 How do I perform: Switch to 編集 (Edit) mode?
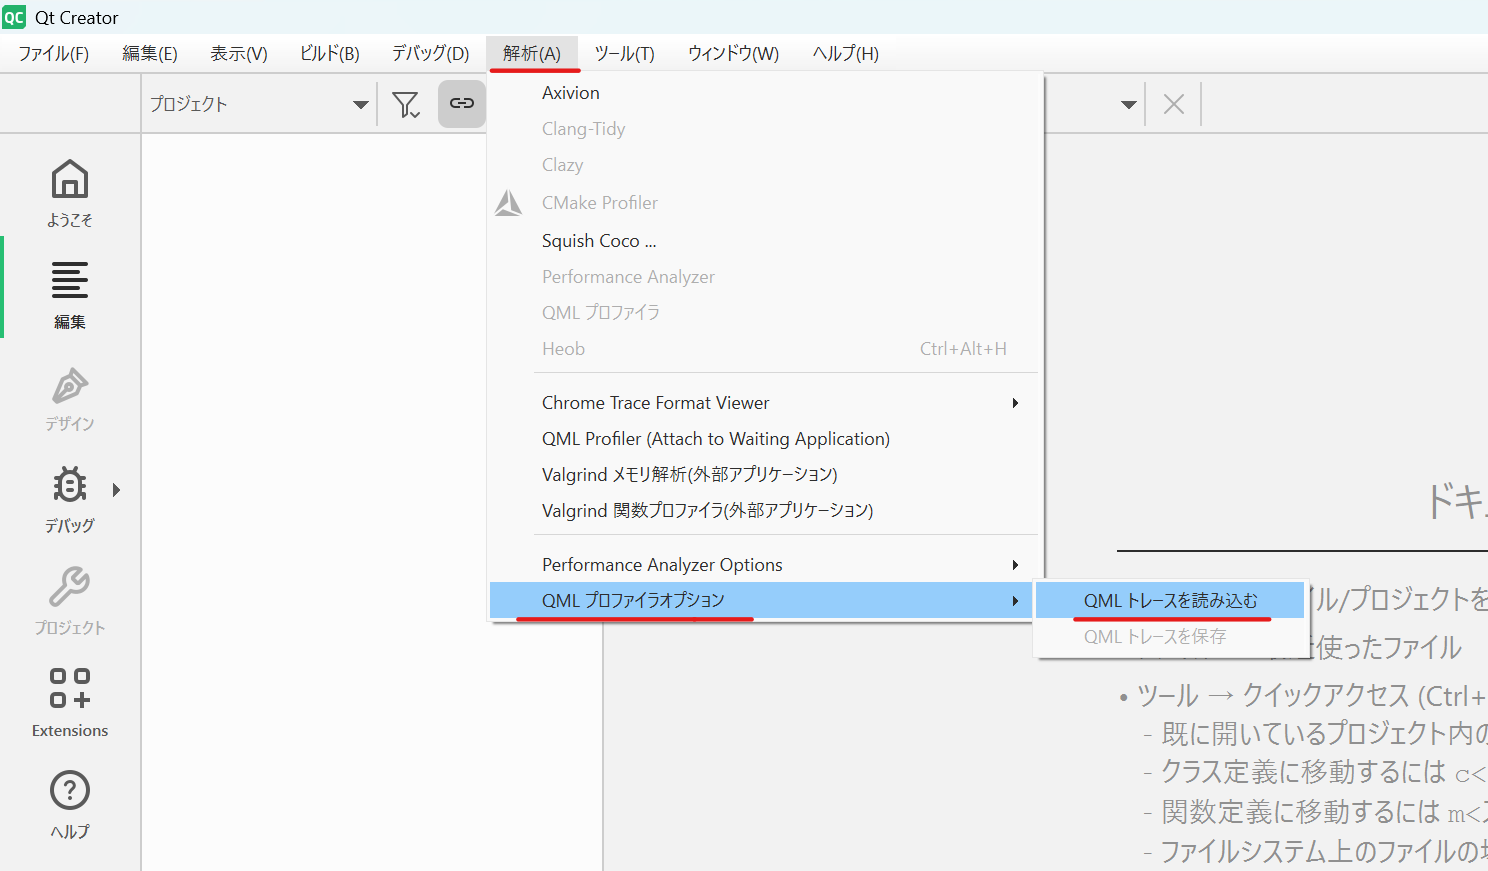70,296
